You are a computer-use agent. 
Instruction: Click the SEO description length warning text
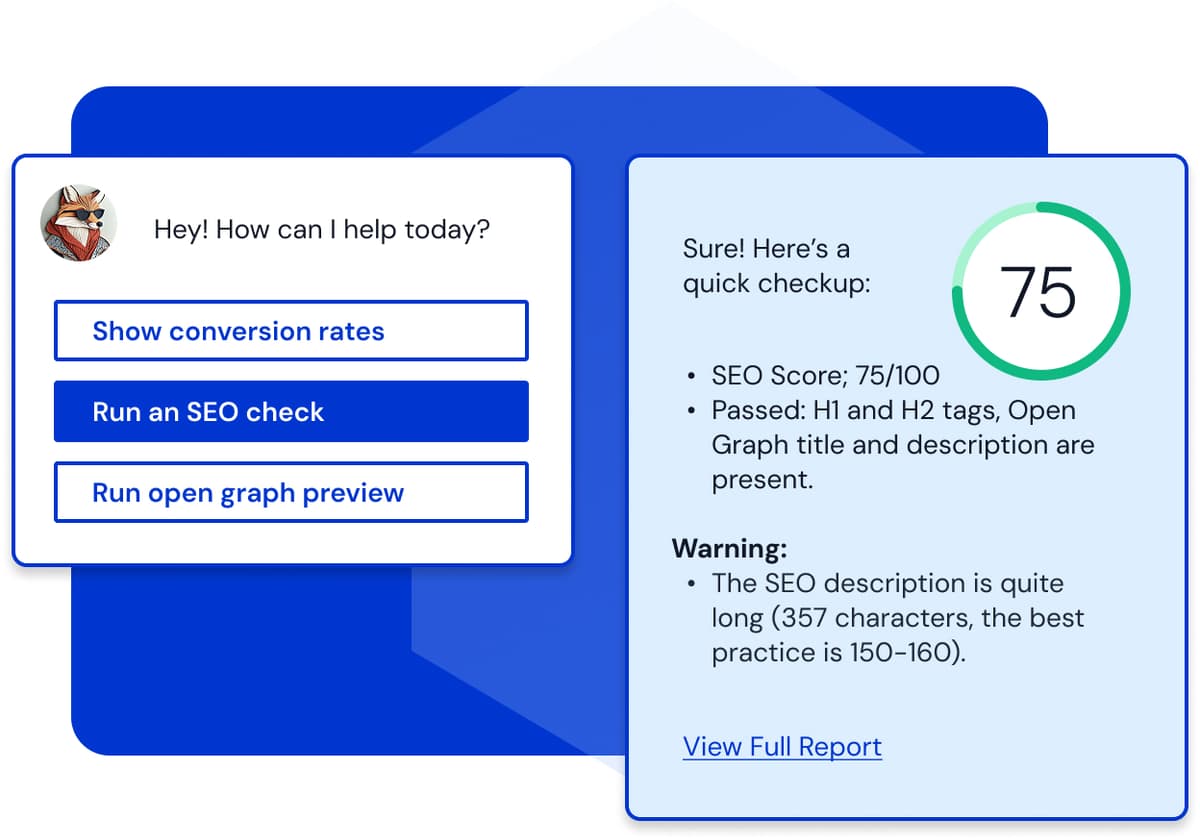886,583
